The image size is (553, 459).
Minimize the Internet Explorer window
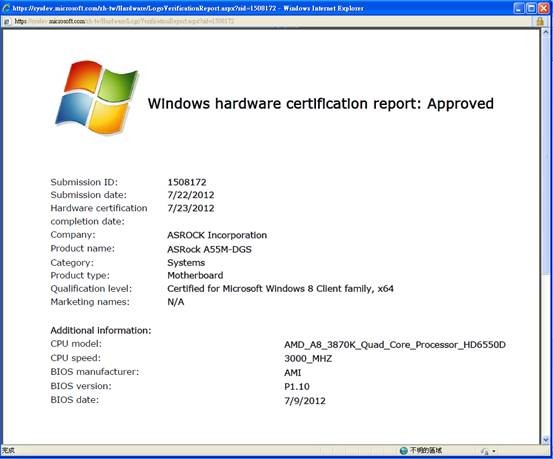click(x=518, y=8)
